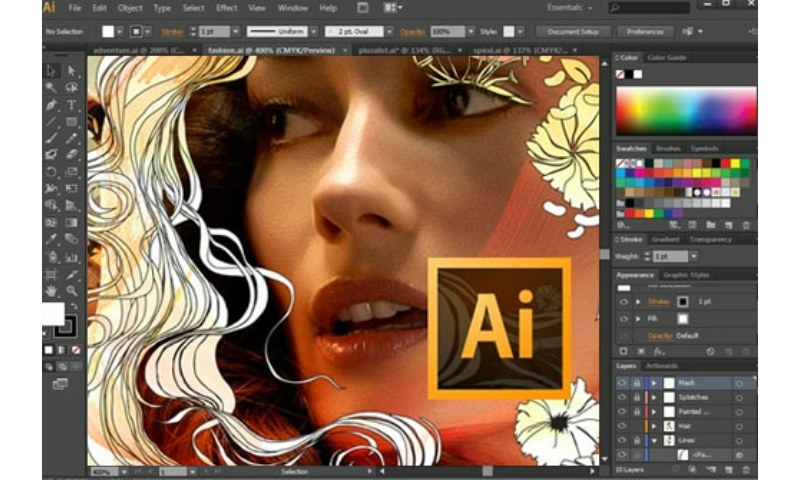
Task: Select the Width tool
Action: [x=52, y=188]
